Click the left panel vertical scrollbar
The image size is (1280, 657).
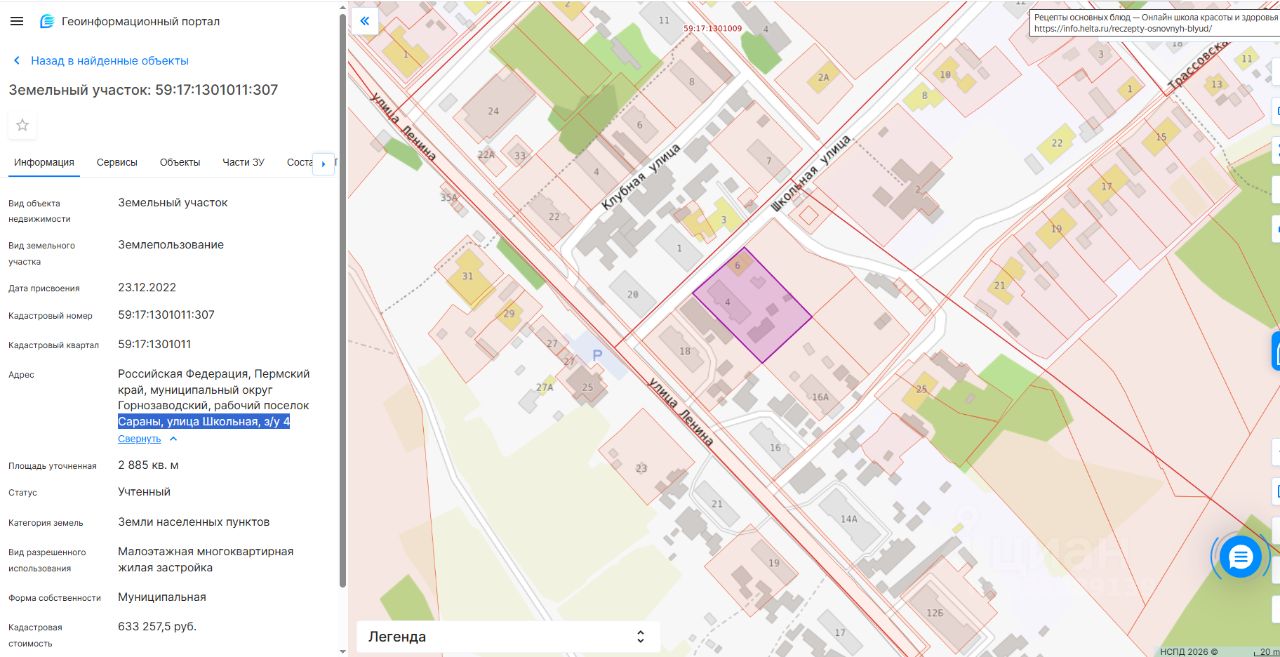tap(343, 300)
